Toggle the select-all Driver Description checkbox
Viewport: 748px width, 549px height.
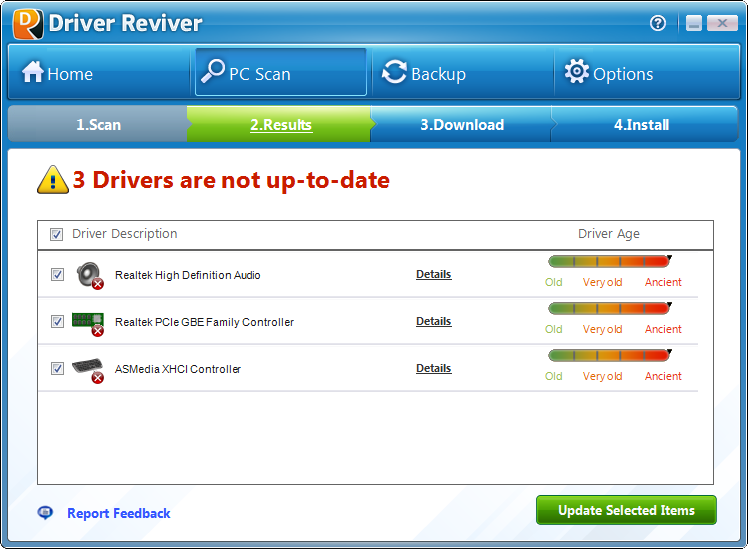pyautogui.click(x=57, y=234)
